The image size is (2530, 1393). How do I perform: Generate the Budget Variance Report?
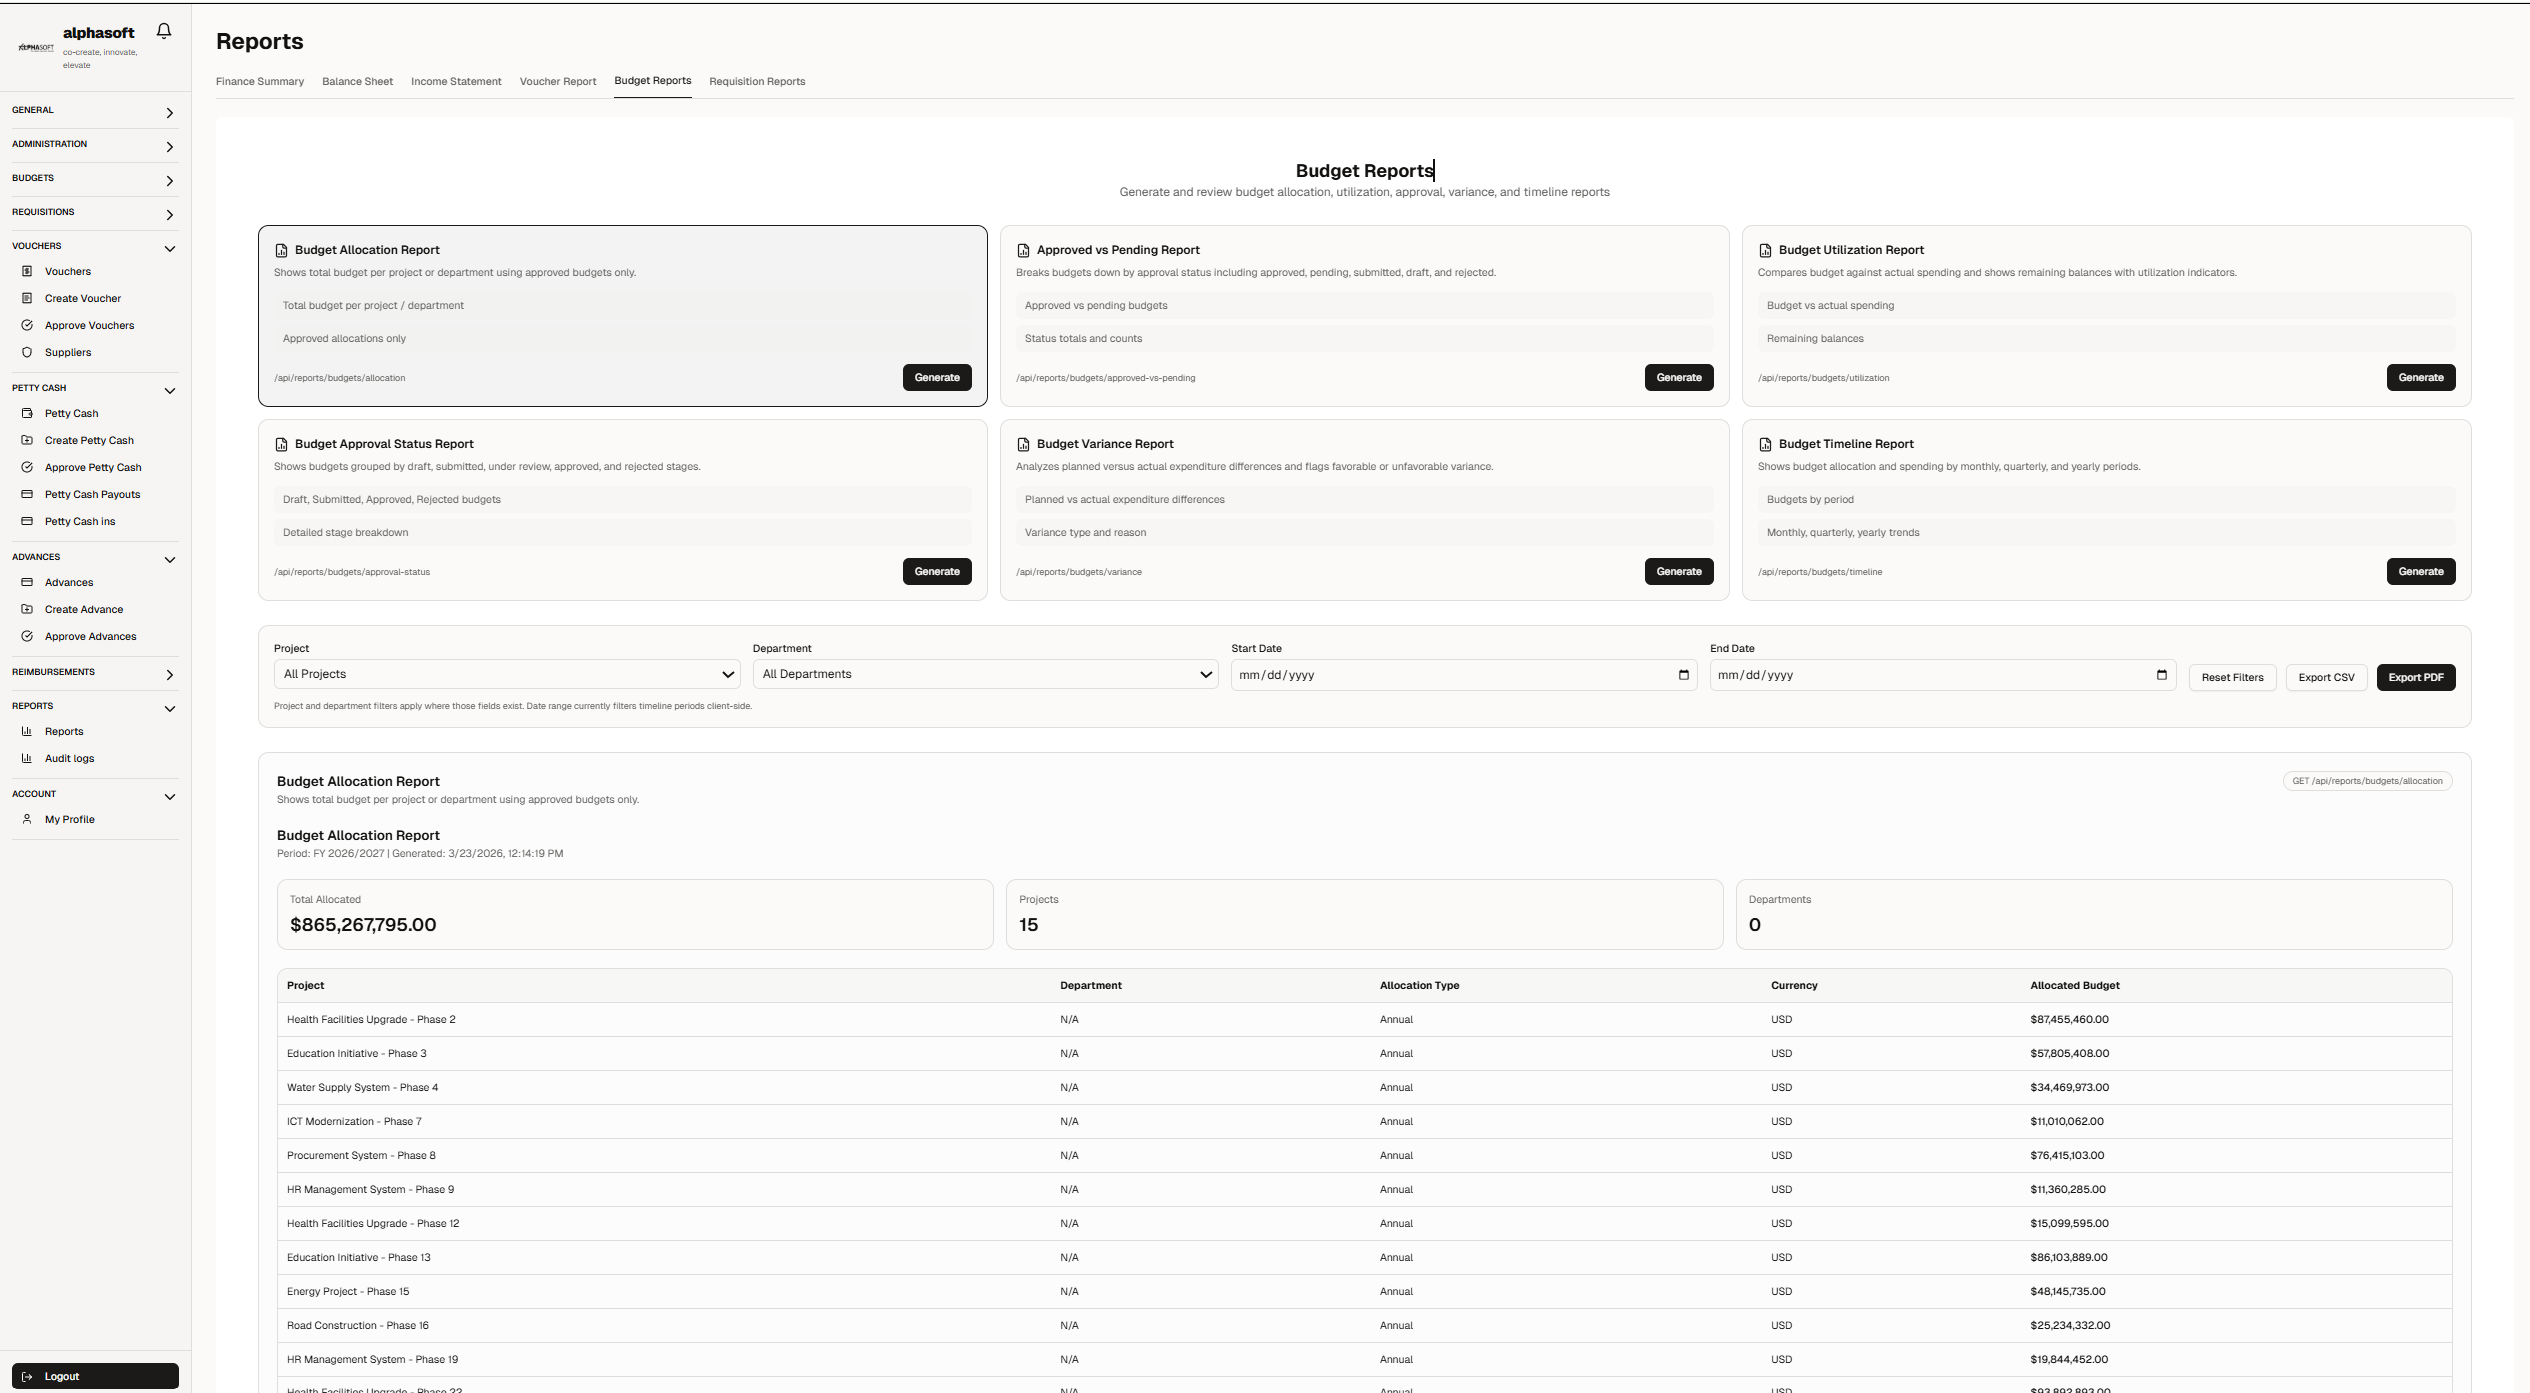(1678, 572)
